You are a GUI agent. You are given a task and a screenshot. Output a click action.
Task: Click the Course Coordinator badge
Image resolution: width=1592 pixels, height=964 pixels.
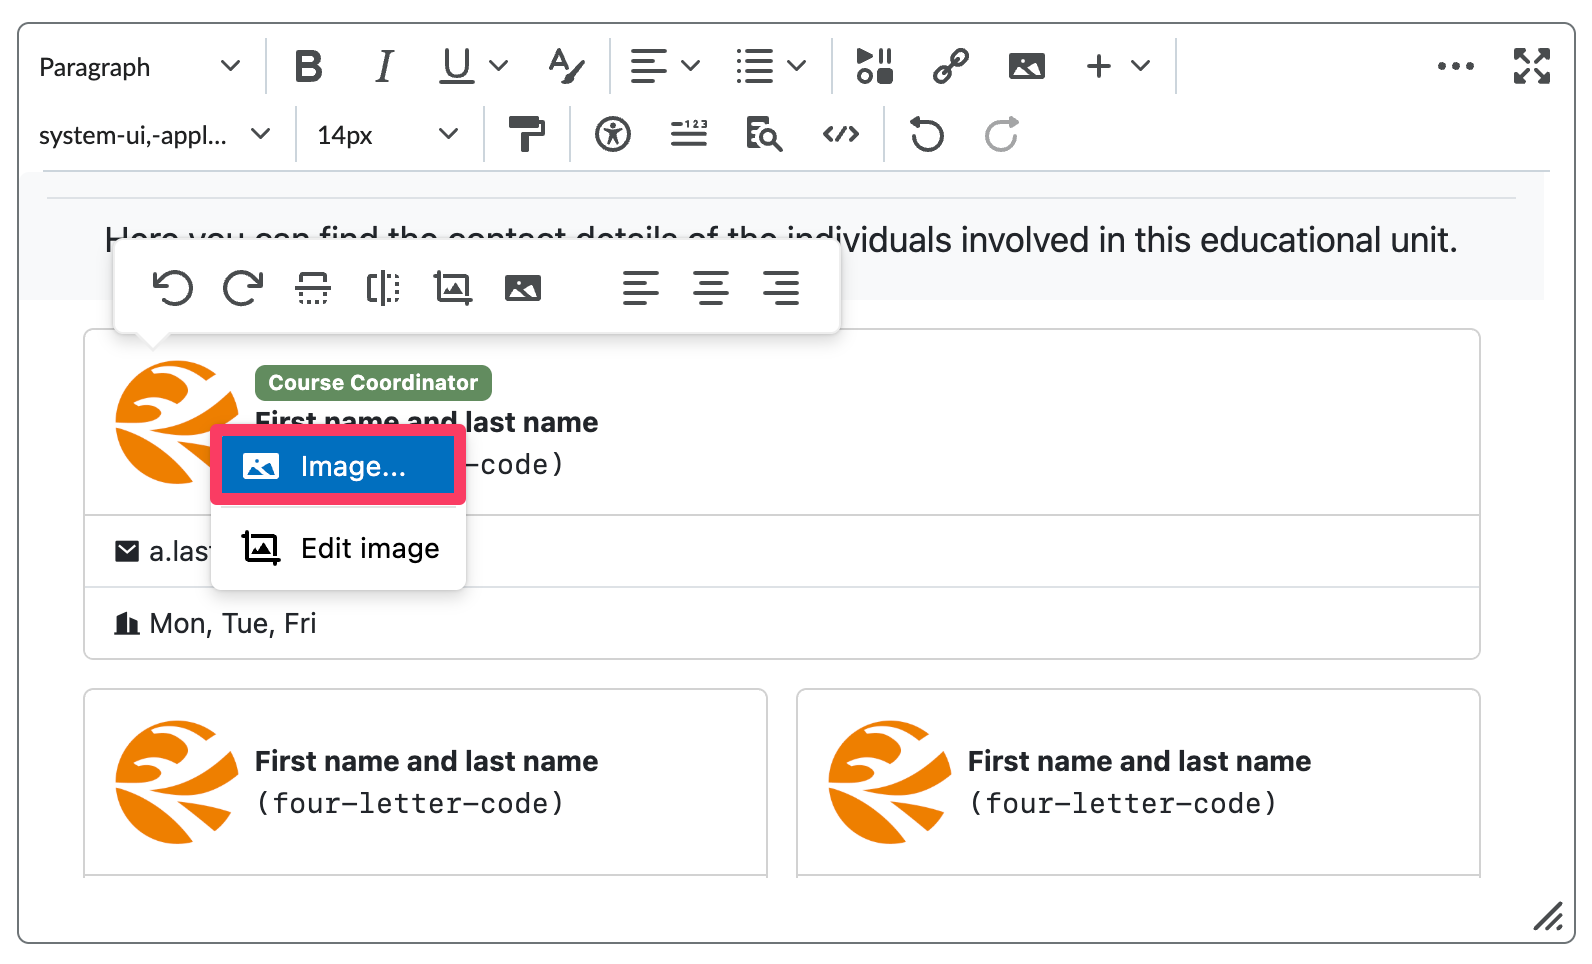[x=373, y=383]
